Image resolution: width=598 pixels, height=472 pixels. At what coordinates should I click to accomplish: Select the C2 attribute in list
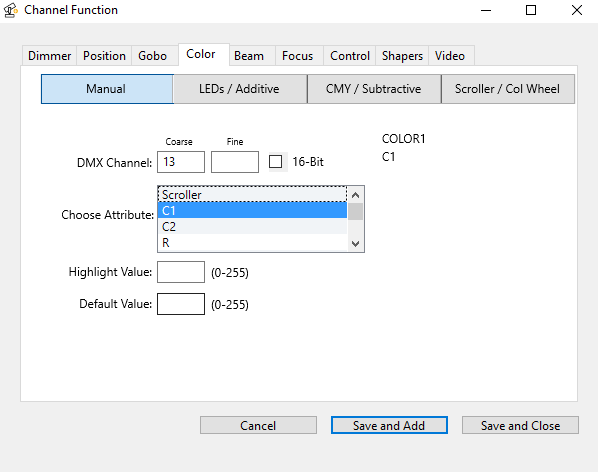252,226
